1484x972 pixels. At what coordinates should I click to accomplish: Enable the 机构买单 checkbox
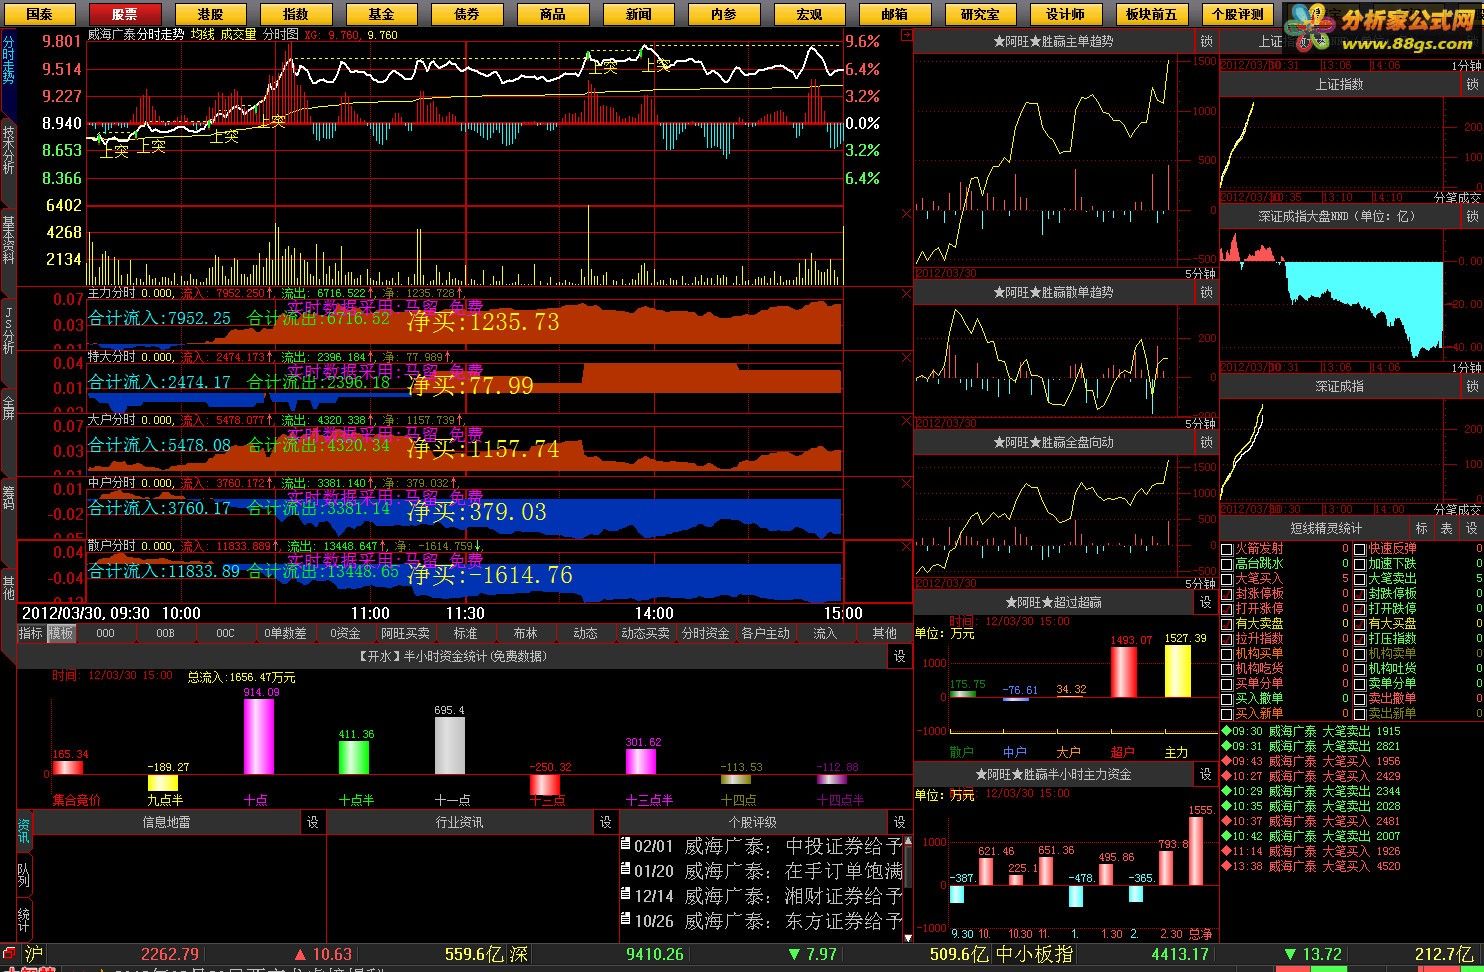(x=1227, y=654)
